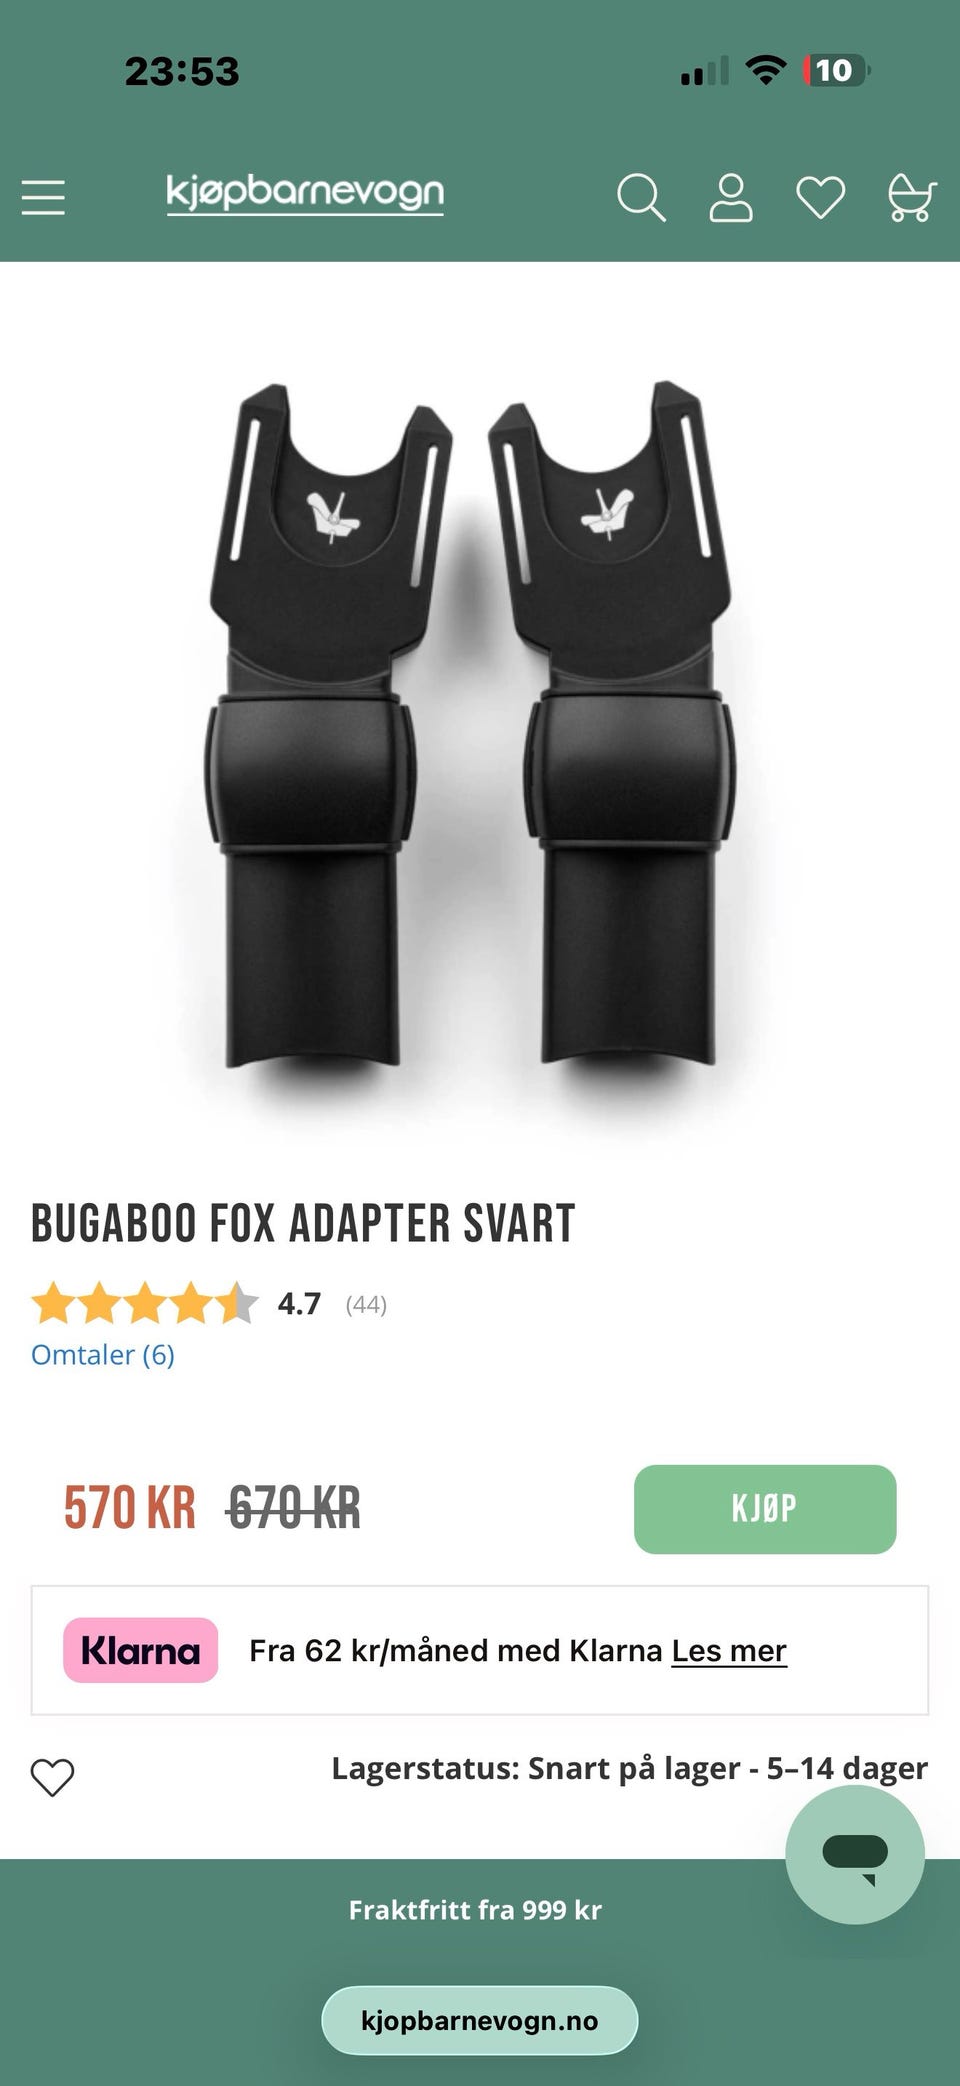This screenshot has width=960, height=2086.
Task: Open the stroller shopping cart icon
Action: 911,197
